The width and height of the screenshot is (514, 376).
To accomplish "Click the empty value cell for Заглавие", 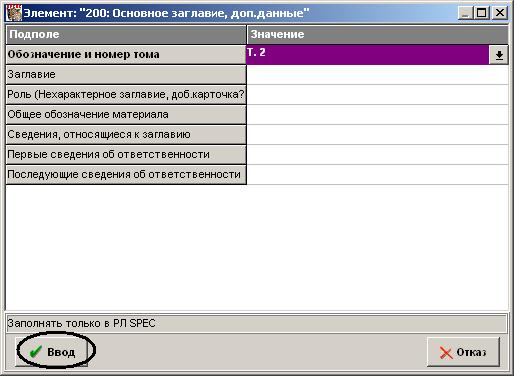I will [x=378, y=75].
